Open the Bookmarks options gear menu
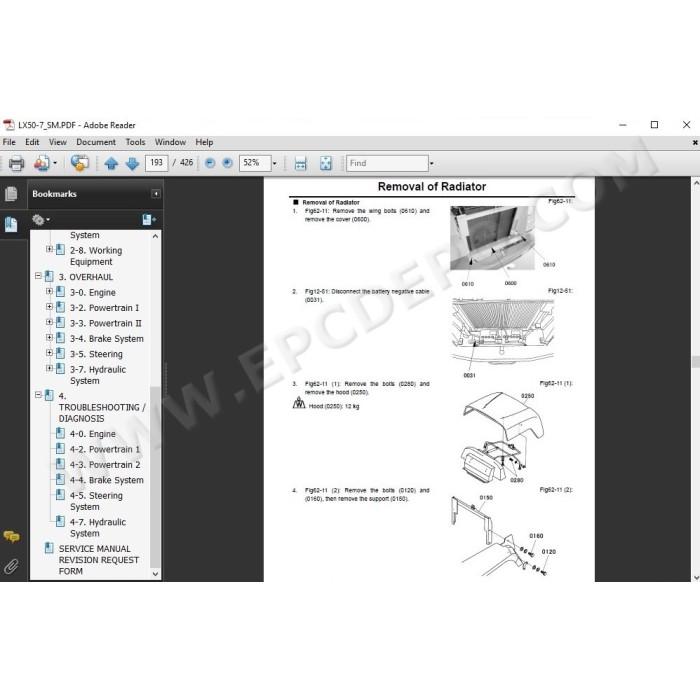The width and height of the screenshot is (700, 700). (x=41, y=219)
